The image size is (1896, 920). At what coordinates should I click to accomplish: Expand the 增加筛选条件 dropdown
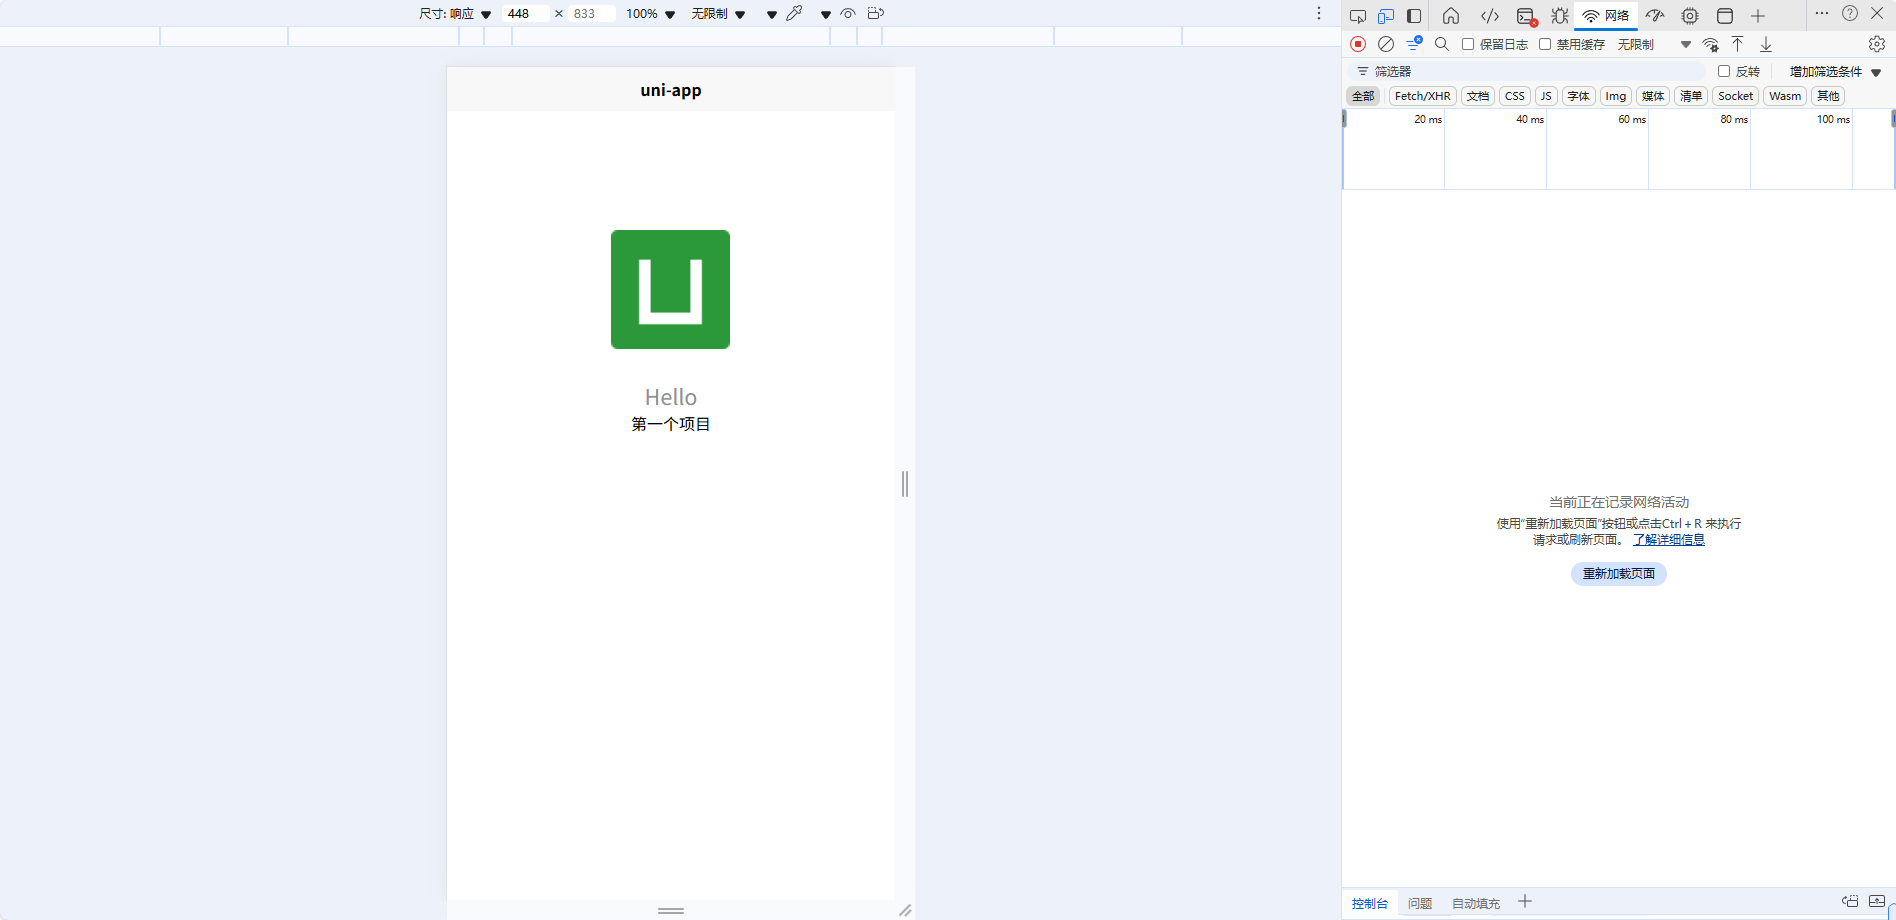[1835, 71]
